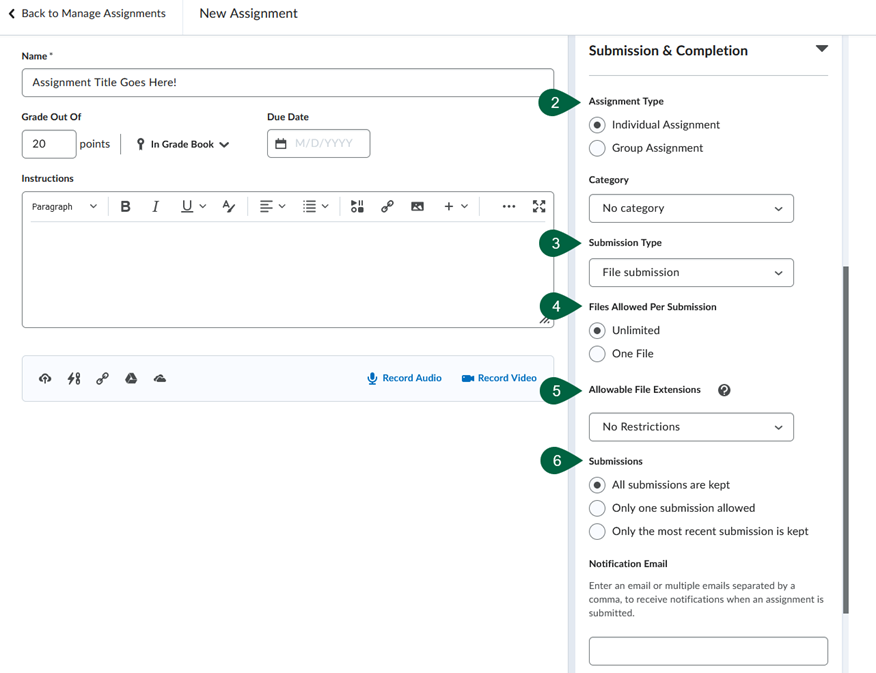Open the editor fullscreen view
Viewport: 876px width, 673px height.
539,206
